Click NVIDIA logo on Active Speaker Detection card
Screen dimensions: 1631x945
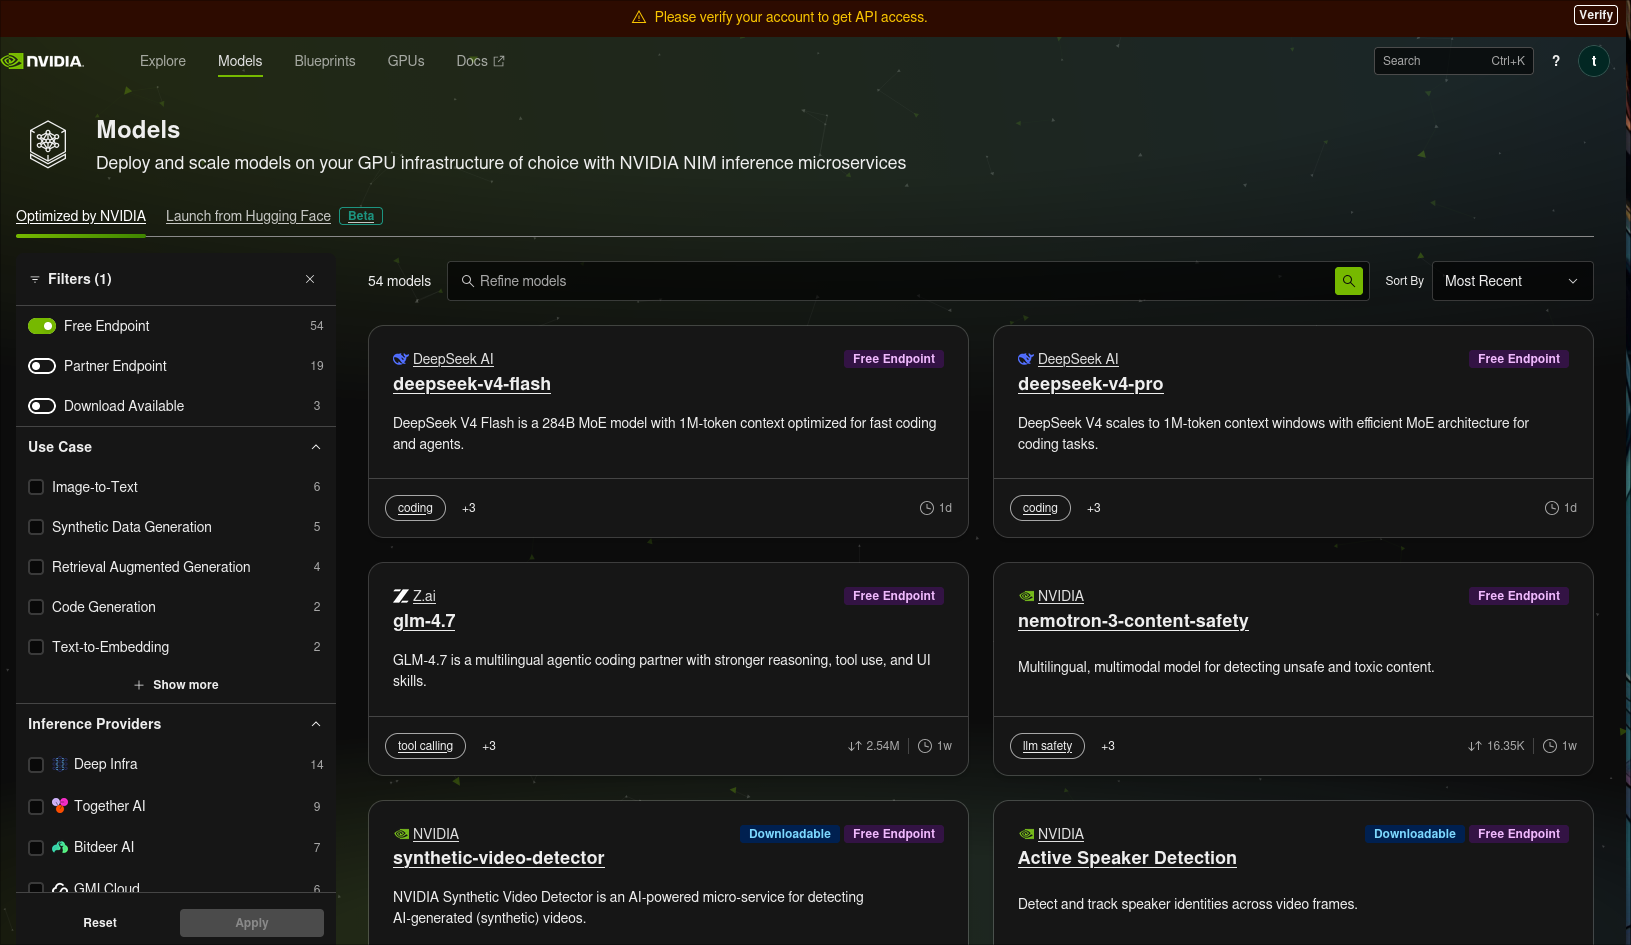point(1026,834)
